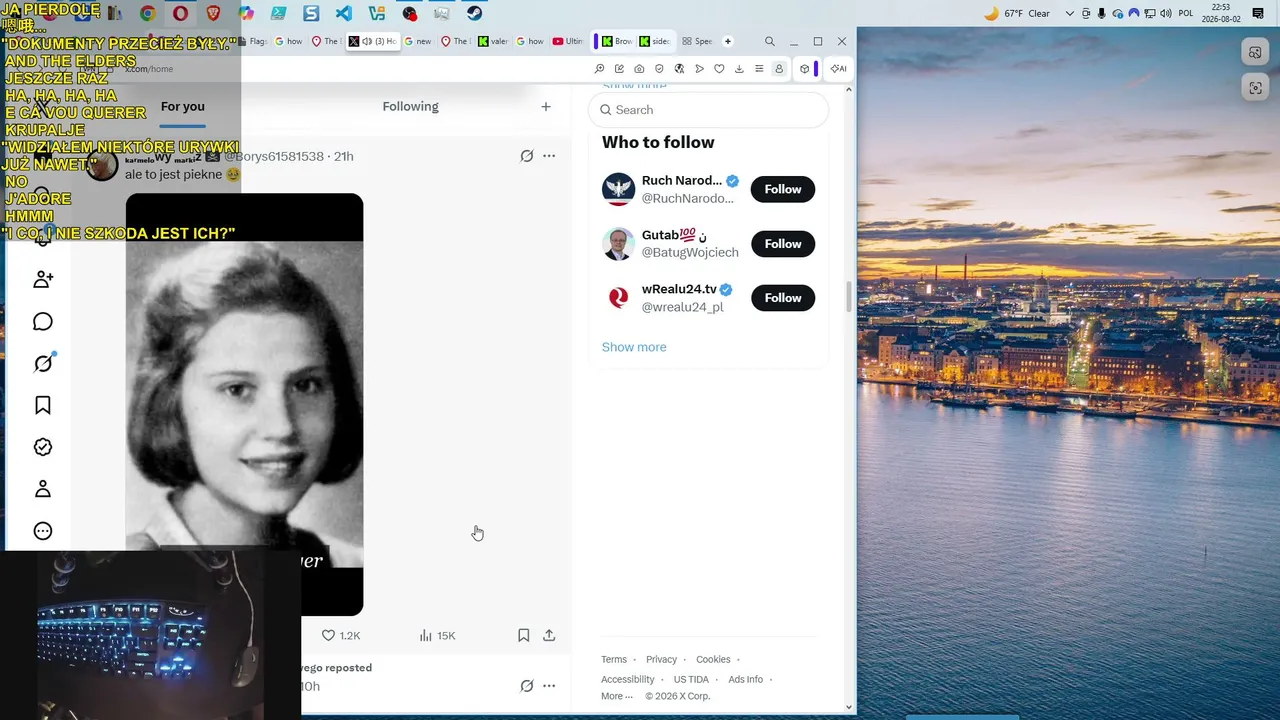
Task: Show hidden system tray icons
Action: pos(1070,13)
